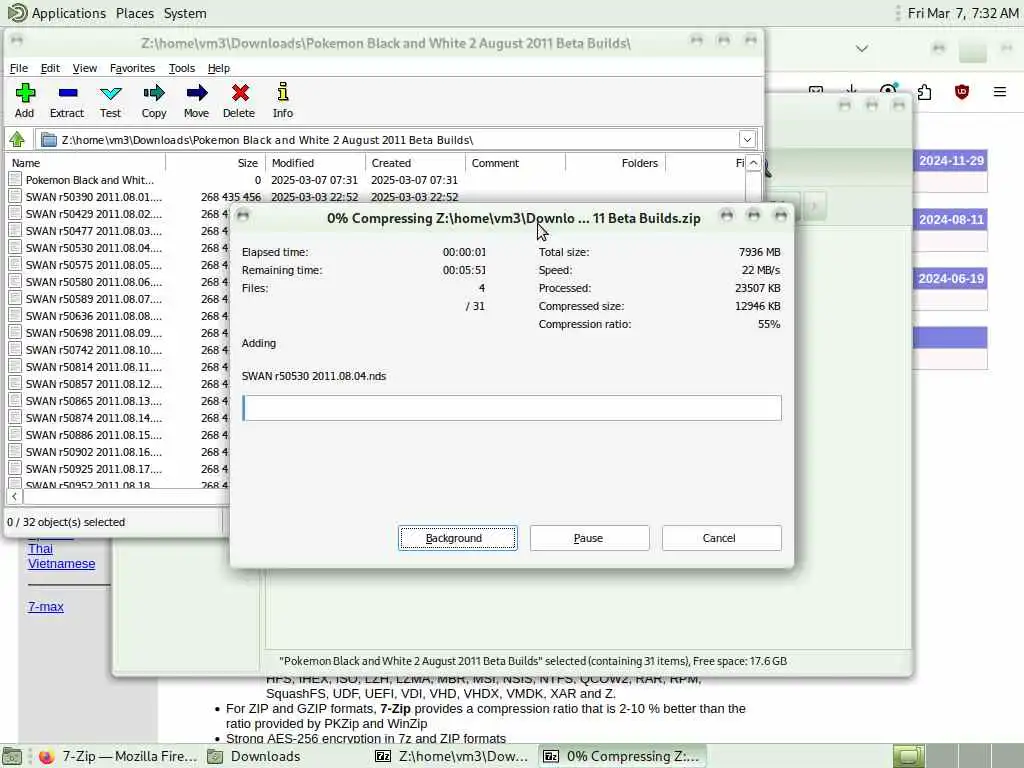Screen dimensions: 1024x768
Task: Sort by Size column header
Action: click(216, 163)
